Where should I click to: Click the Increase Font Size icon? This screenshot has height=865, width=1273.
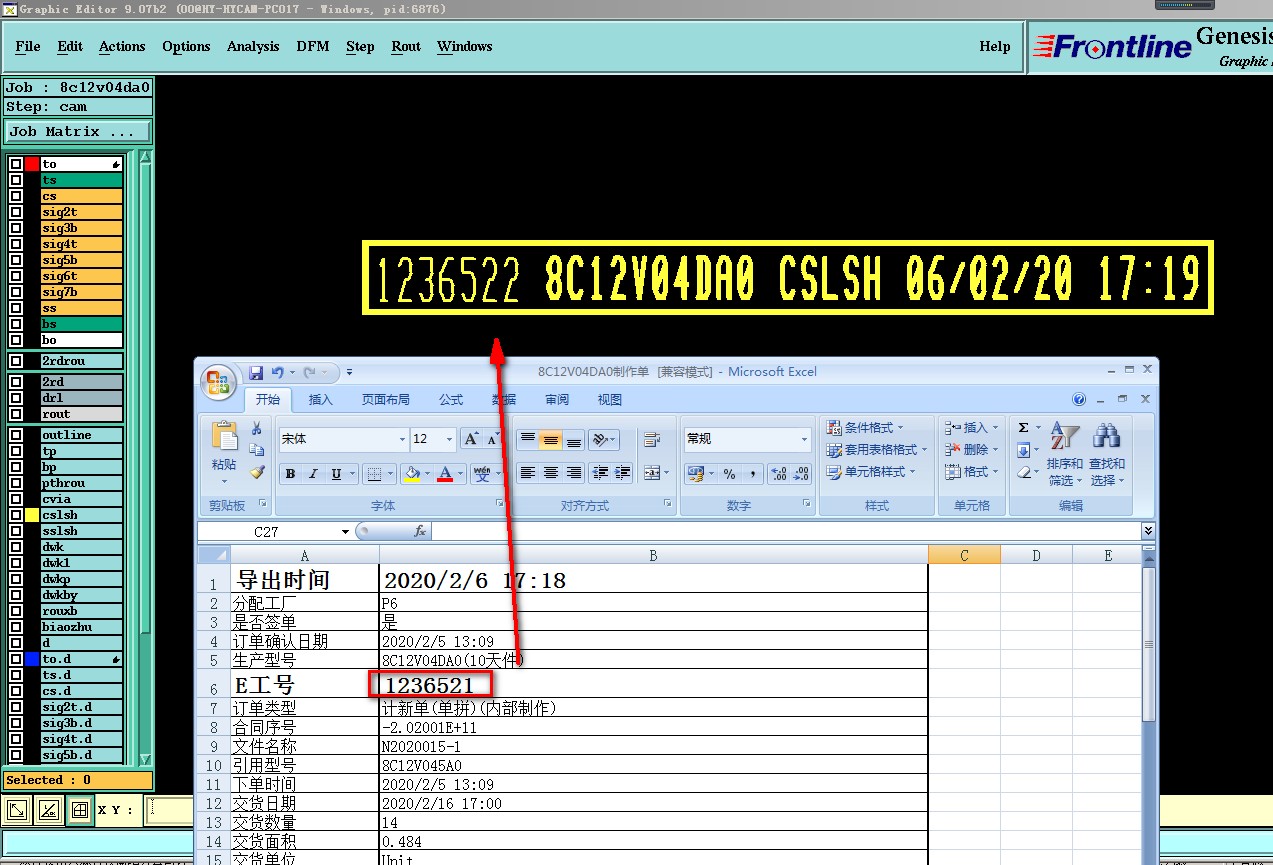[471, 439]
